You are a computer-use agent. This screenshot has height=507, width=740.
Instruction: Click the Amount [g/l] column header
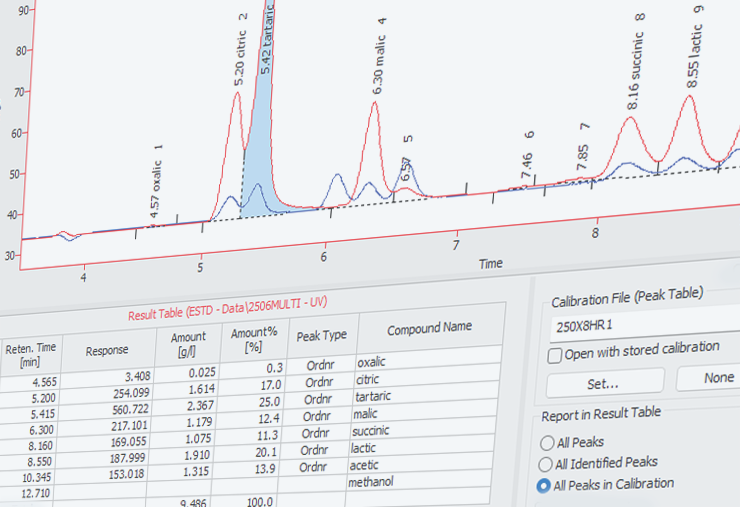(x=188, y=344)
